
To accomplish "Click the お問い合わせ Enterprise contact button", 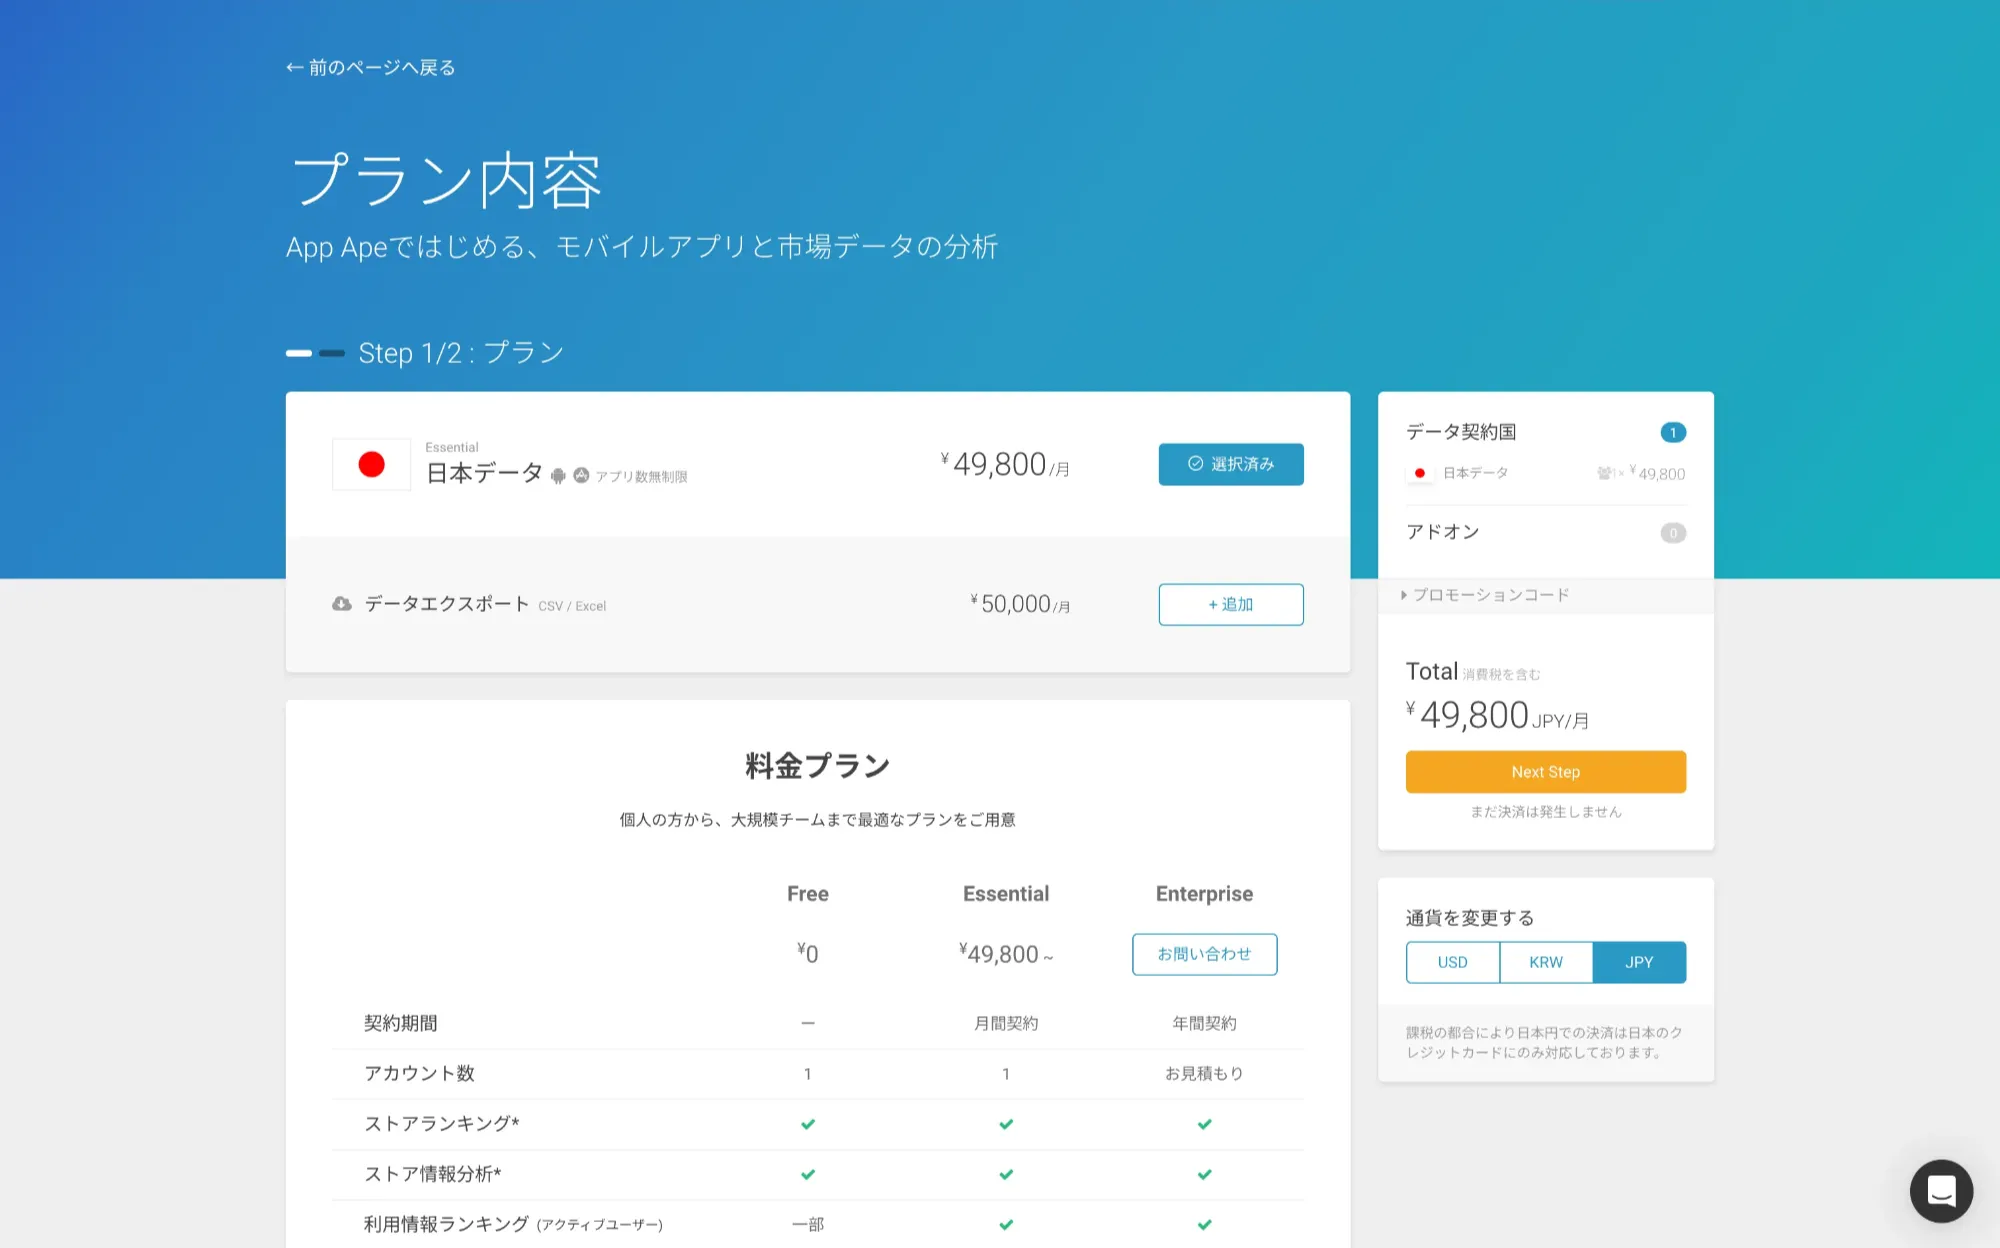I will tap(1204, 954).
